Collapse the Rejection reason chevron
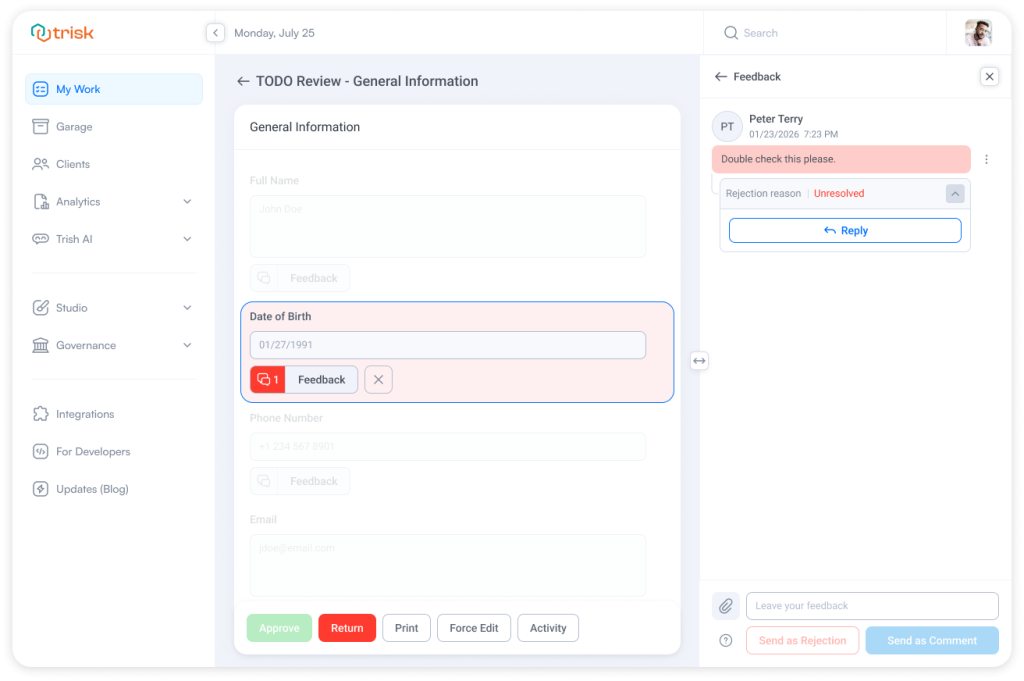Image resolution: width=1024 pixels, height=681 pixels. pos(954,193)
